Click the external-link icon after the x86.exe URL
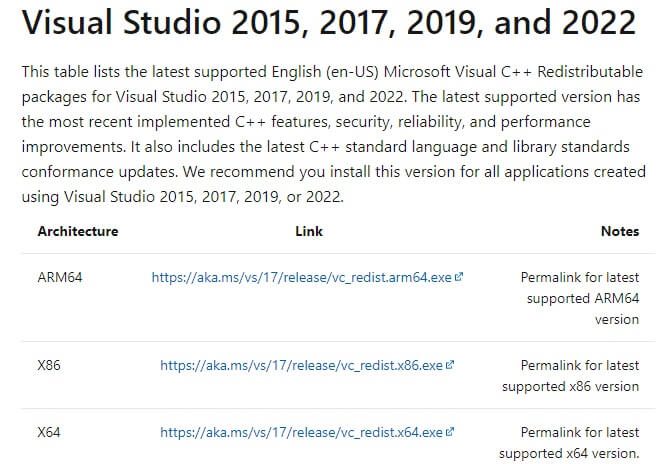Screen dimensions: 659x464 [450, 364]
